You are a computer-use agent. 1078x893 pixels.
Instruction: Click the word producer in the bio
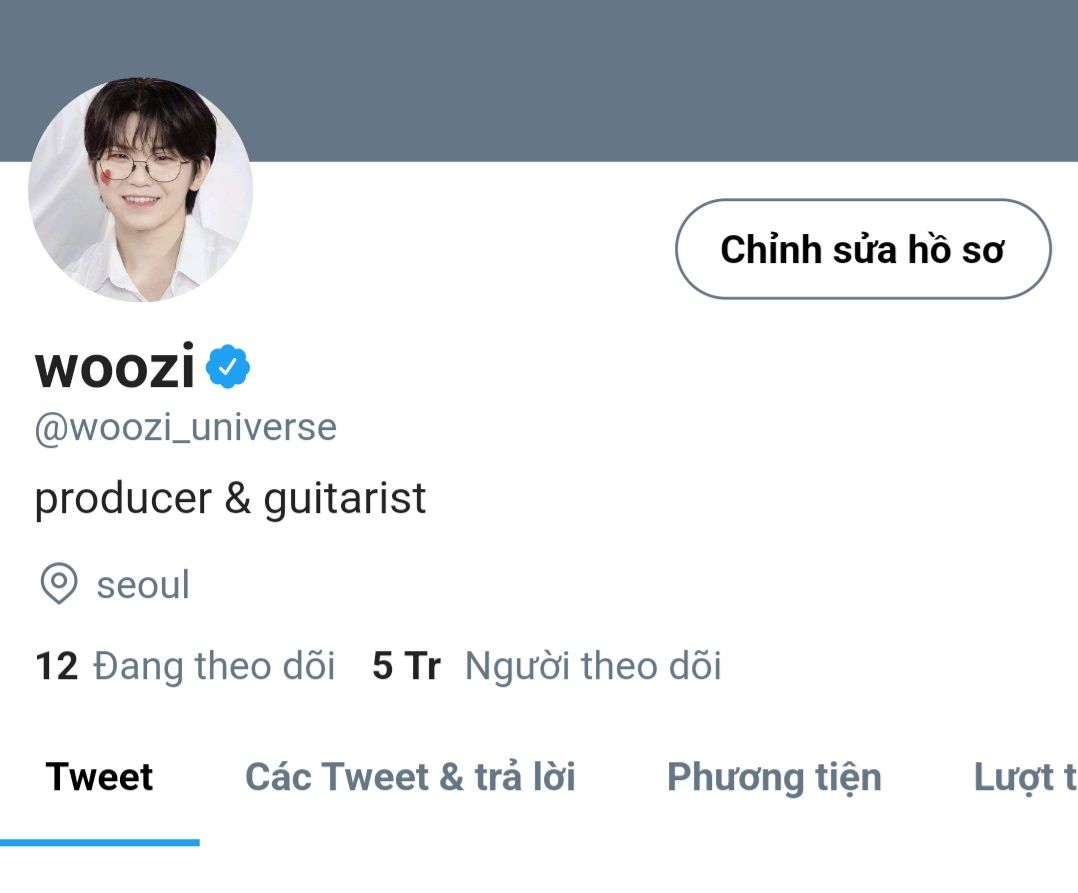[x=123, y=498]
